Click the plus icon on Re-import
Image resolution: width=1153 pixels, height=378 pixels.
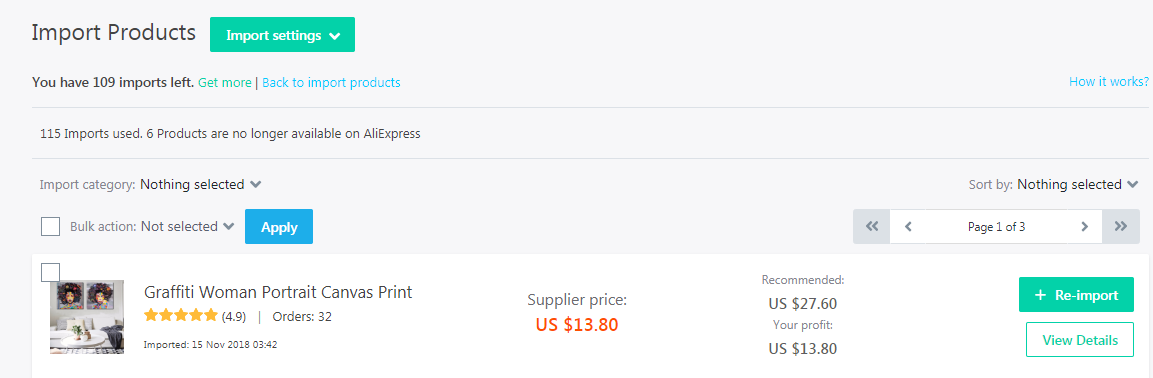point(1040,295)
